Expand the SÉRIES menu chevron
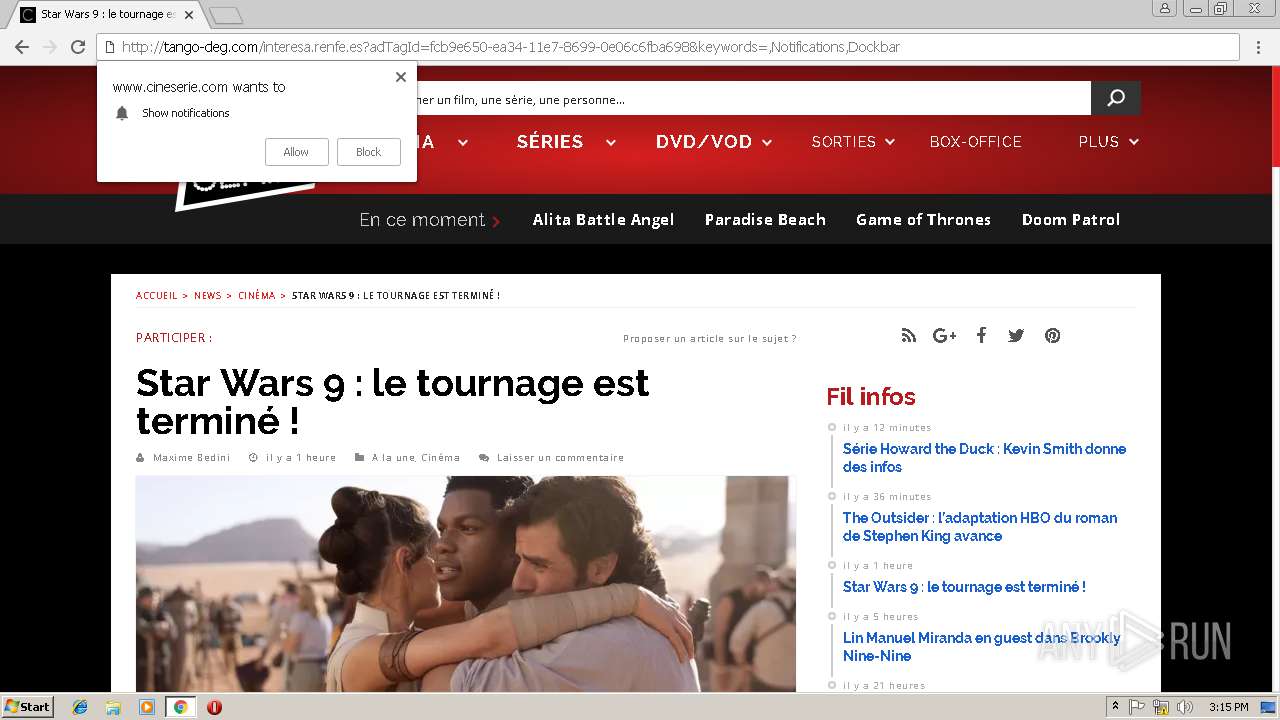The width and height of the screenshot is (1280, 720). (611, 143)
